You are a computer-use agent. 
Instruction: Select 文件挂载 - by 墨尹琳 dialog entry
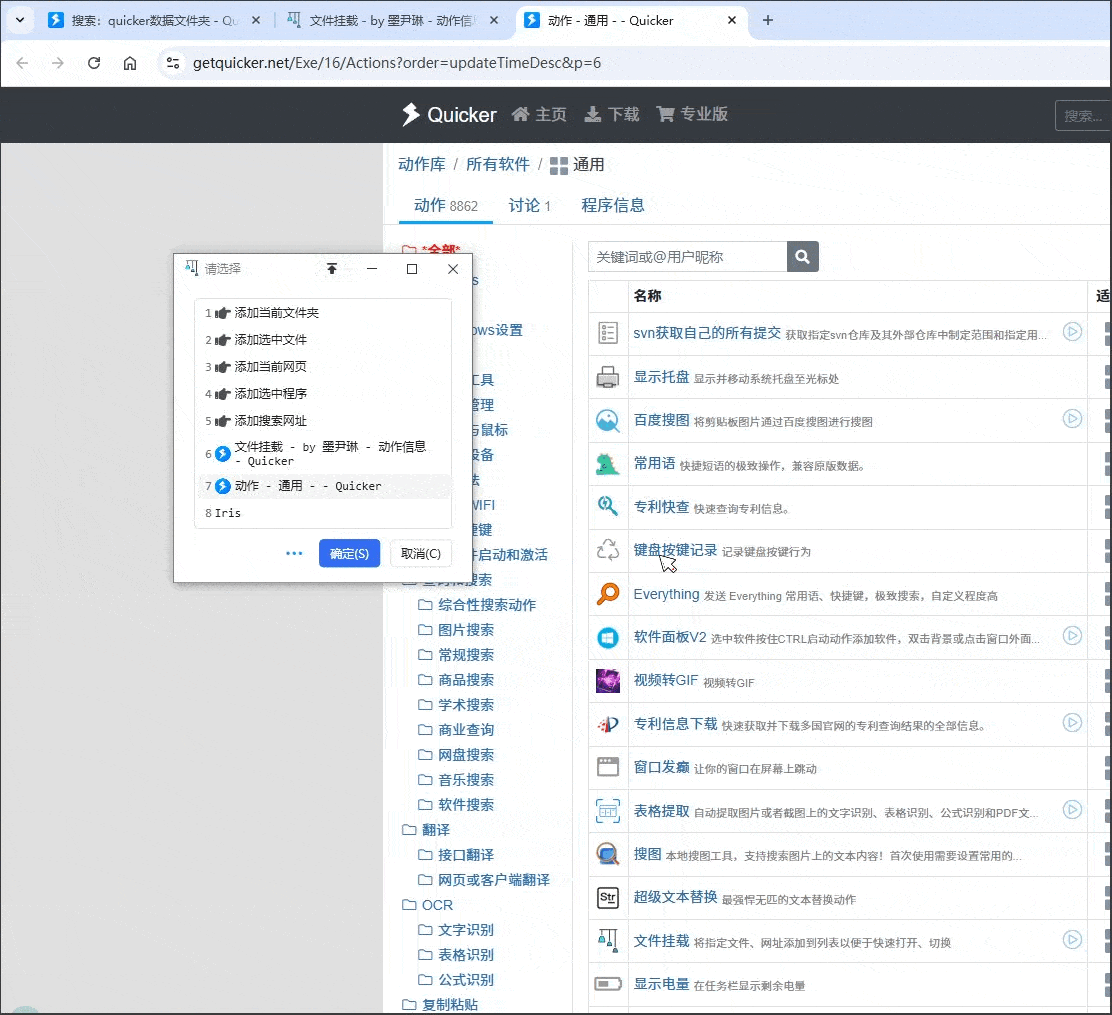coord(323,453)
